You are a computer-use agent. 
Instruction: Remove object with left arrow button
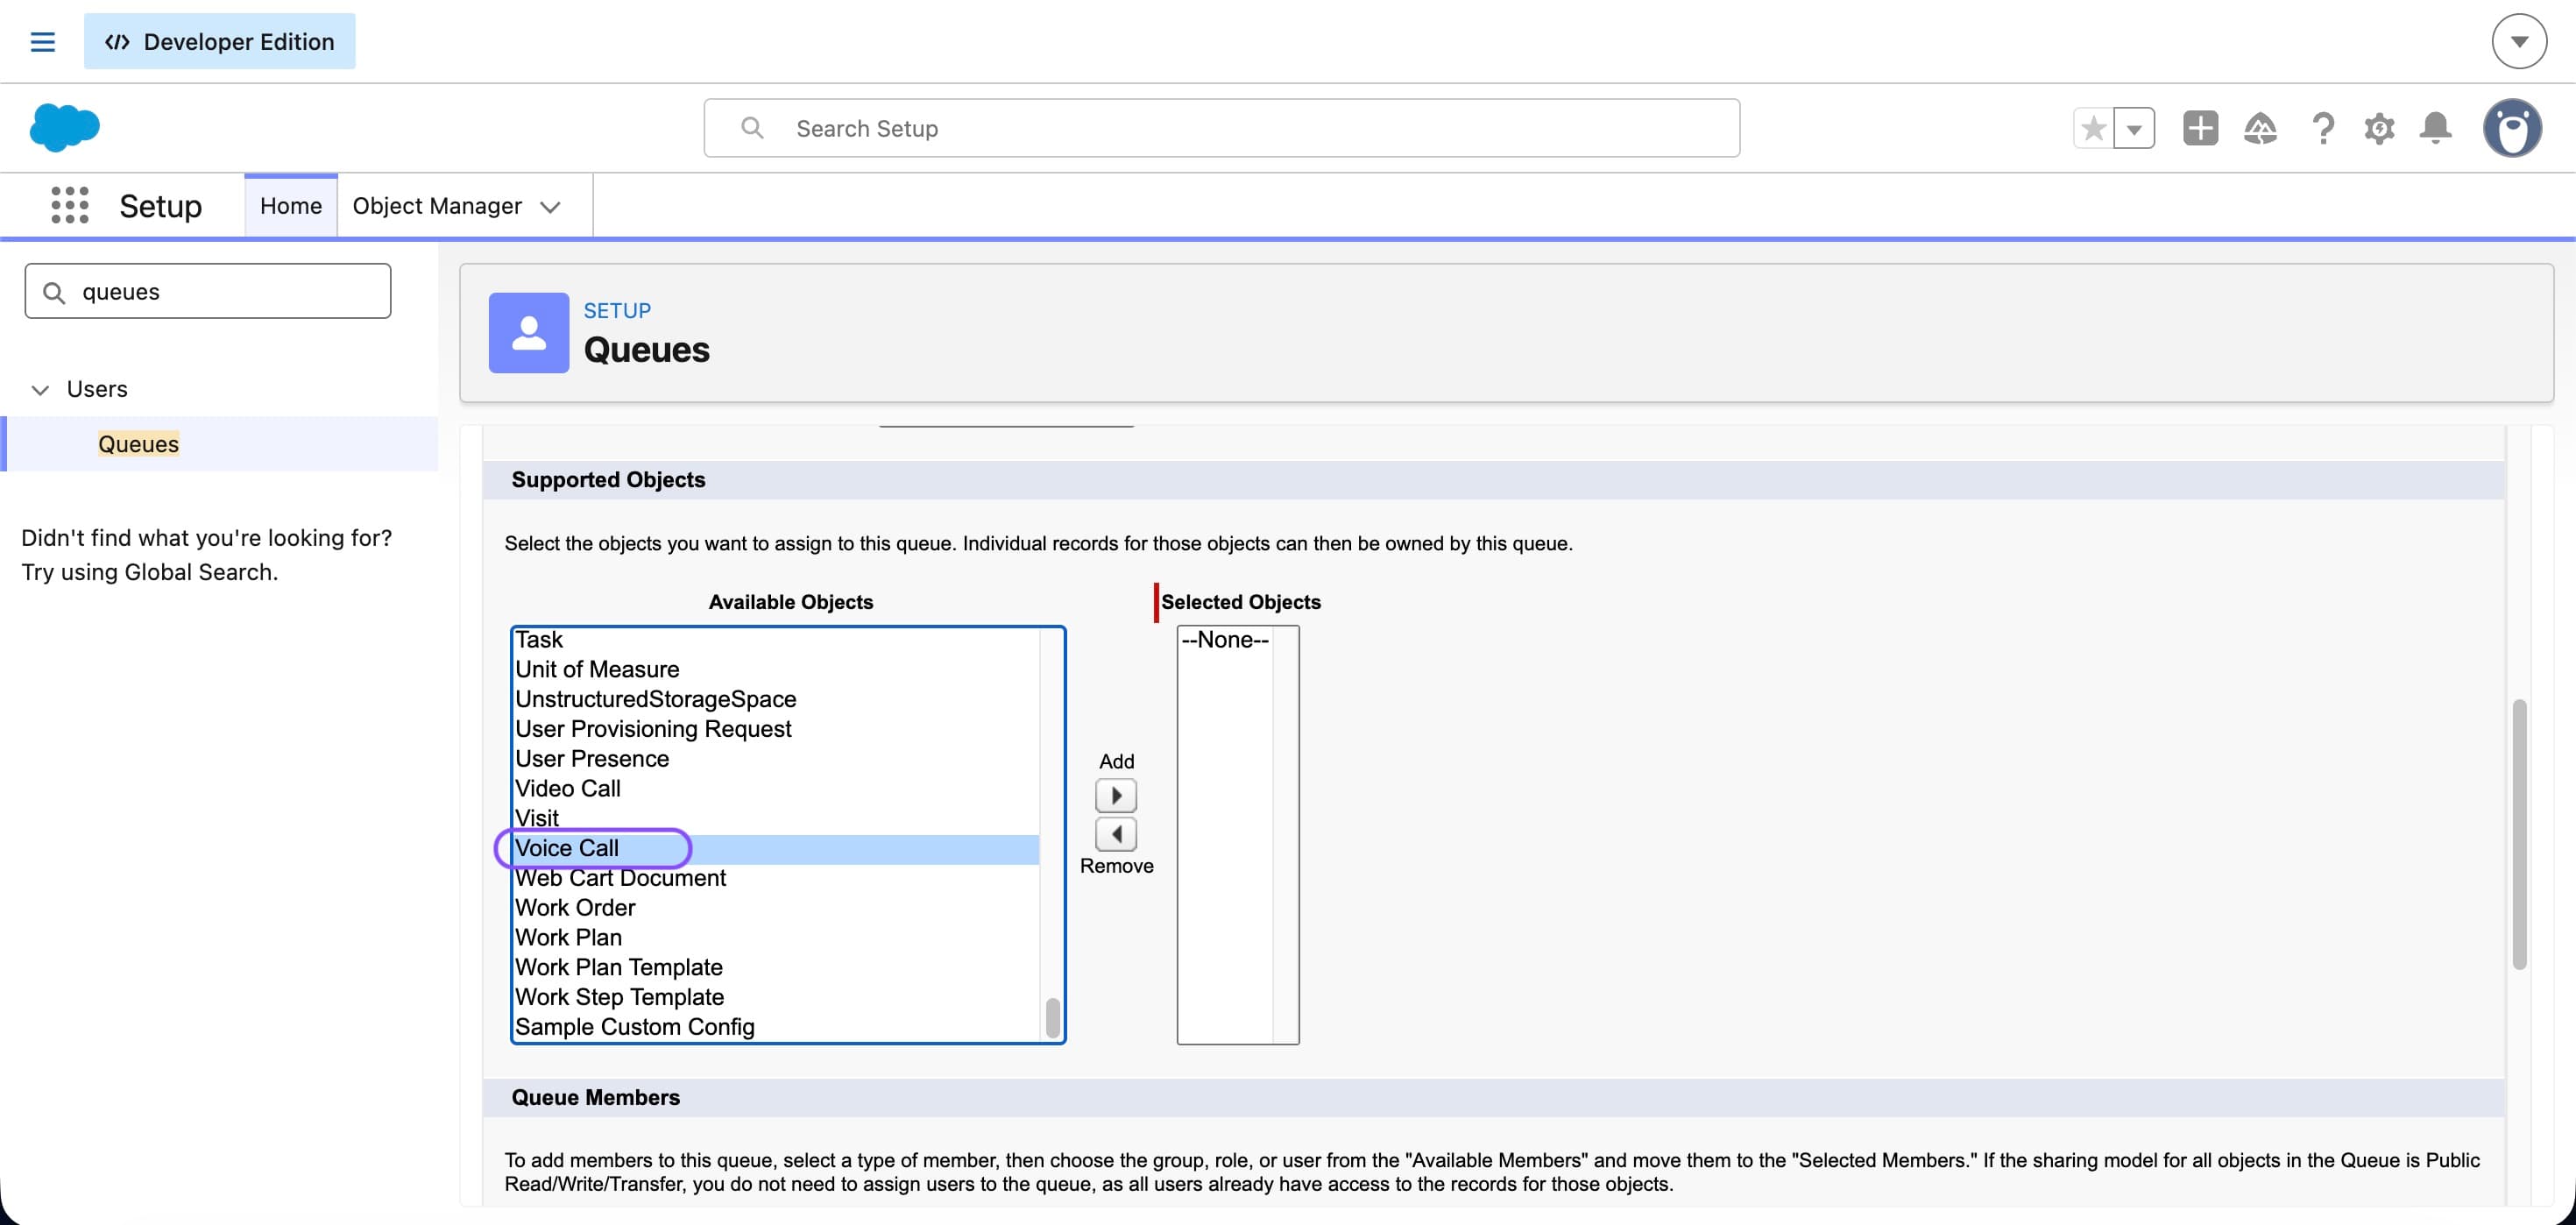pyautogui.click(x=1116, y=834)
